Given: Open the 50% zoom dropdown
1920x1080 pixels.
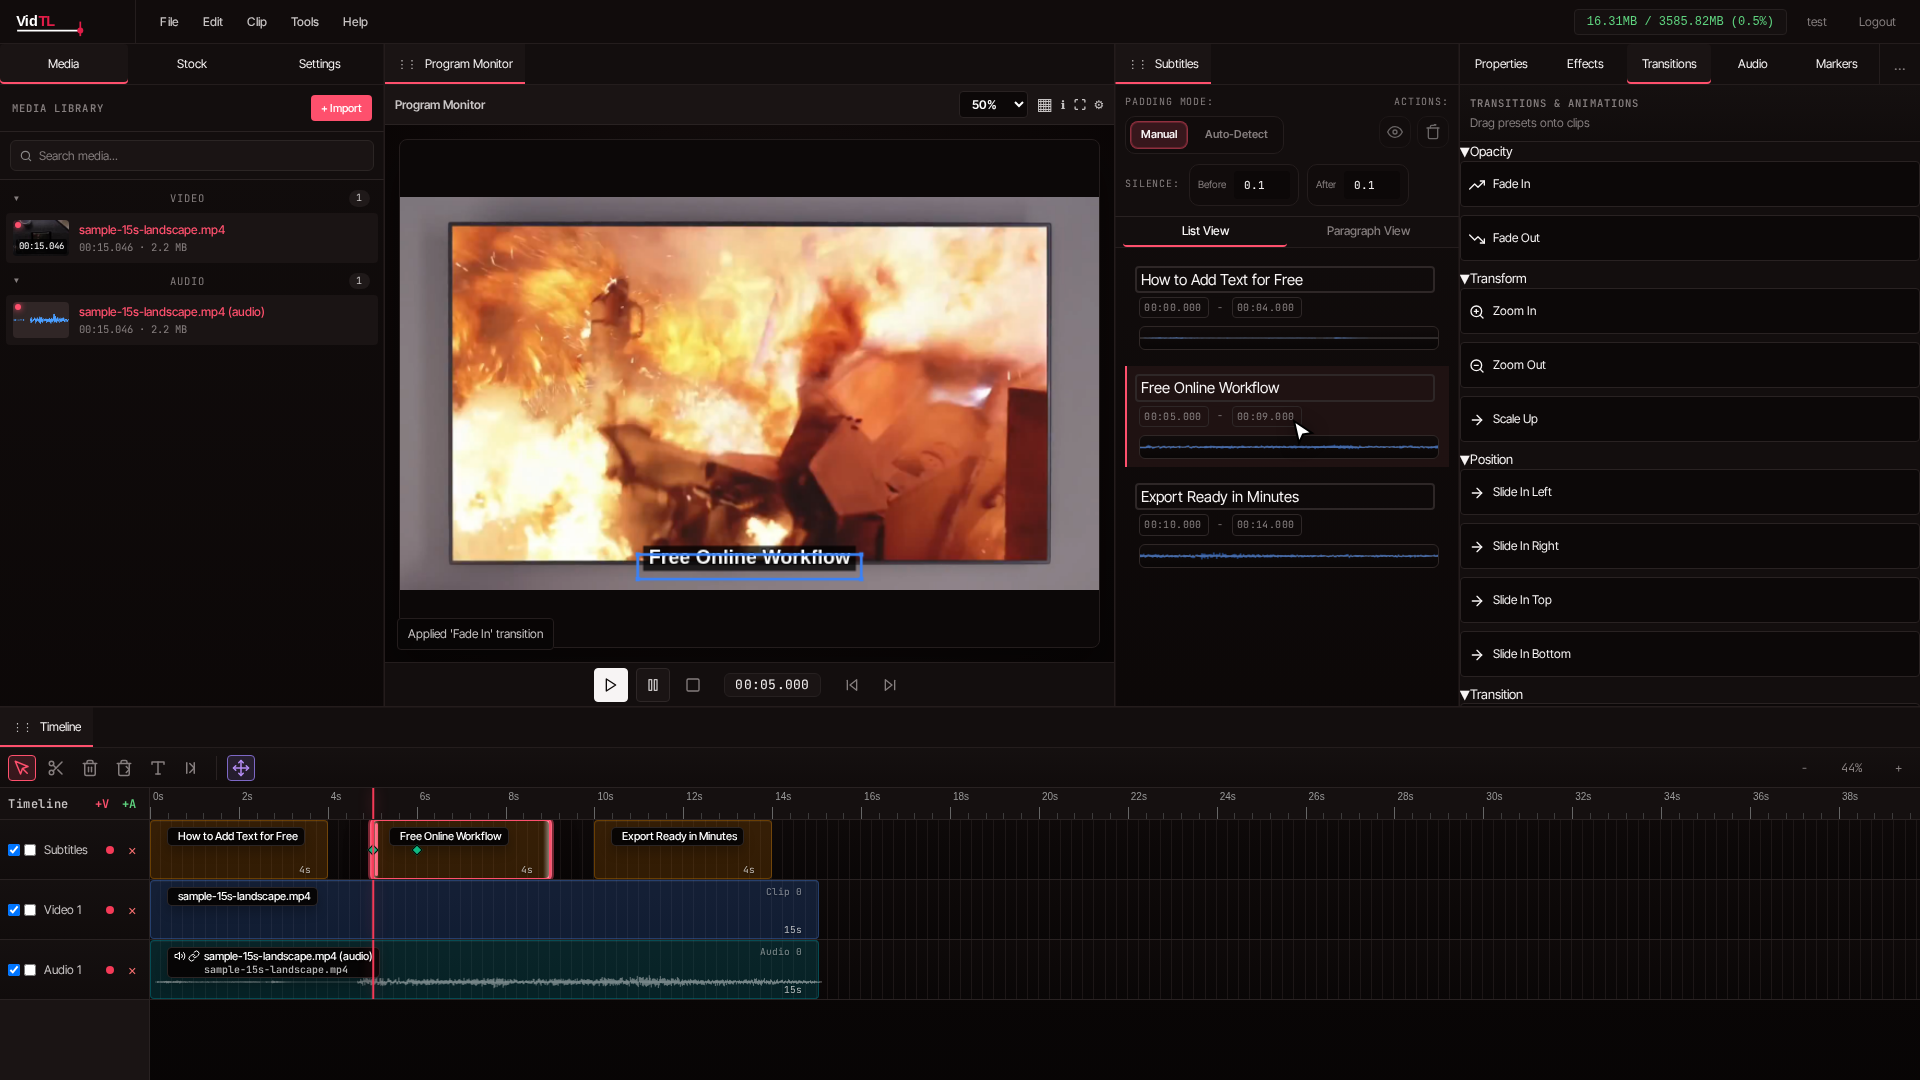Looking at the screenshot, I should (993, 105).
